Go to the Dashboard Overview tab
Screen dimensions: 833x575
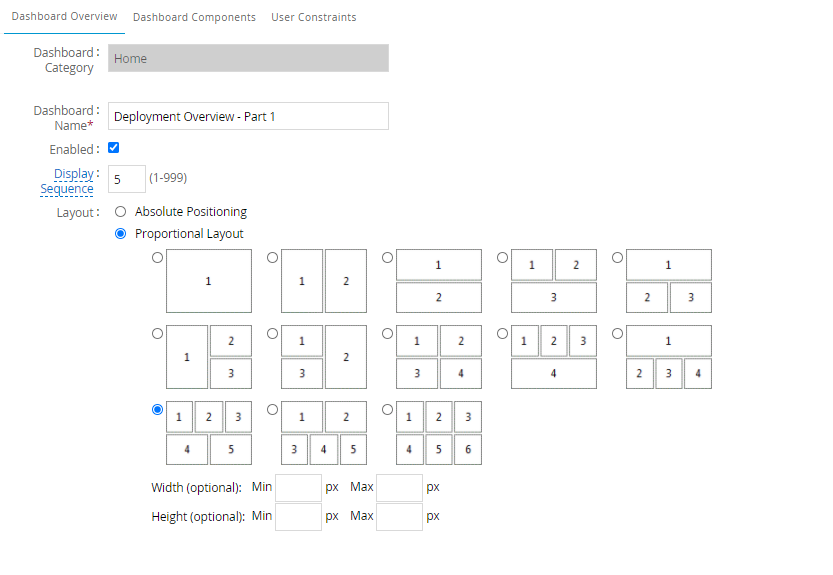tap(64, 17)
